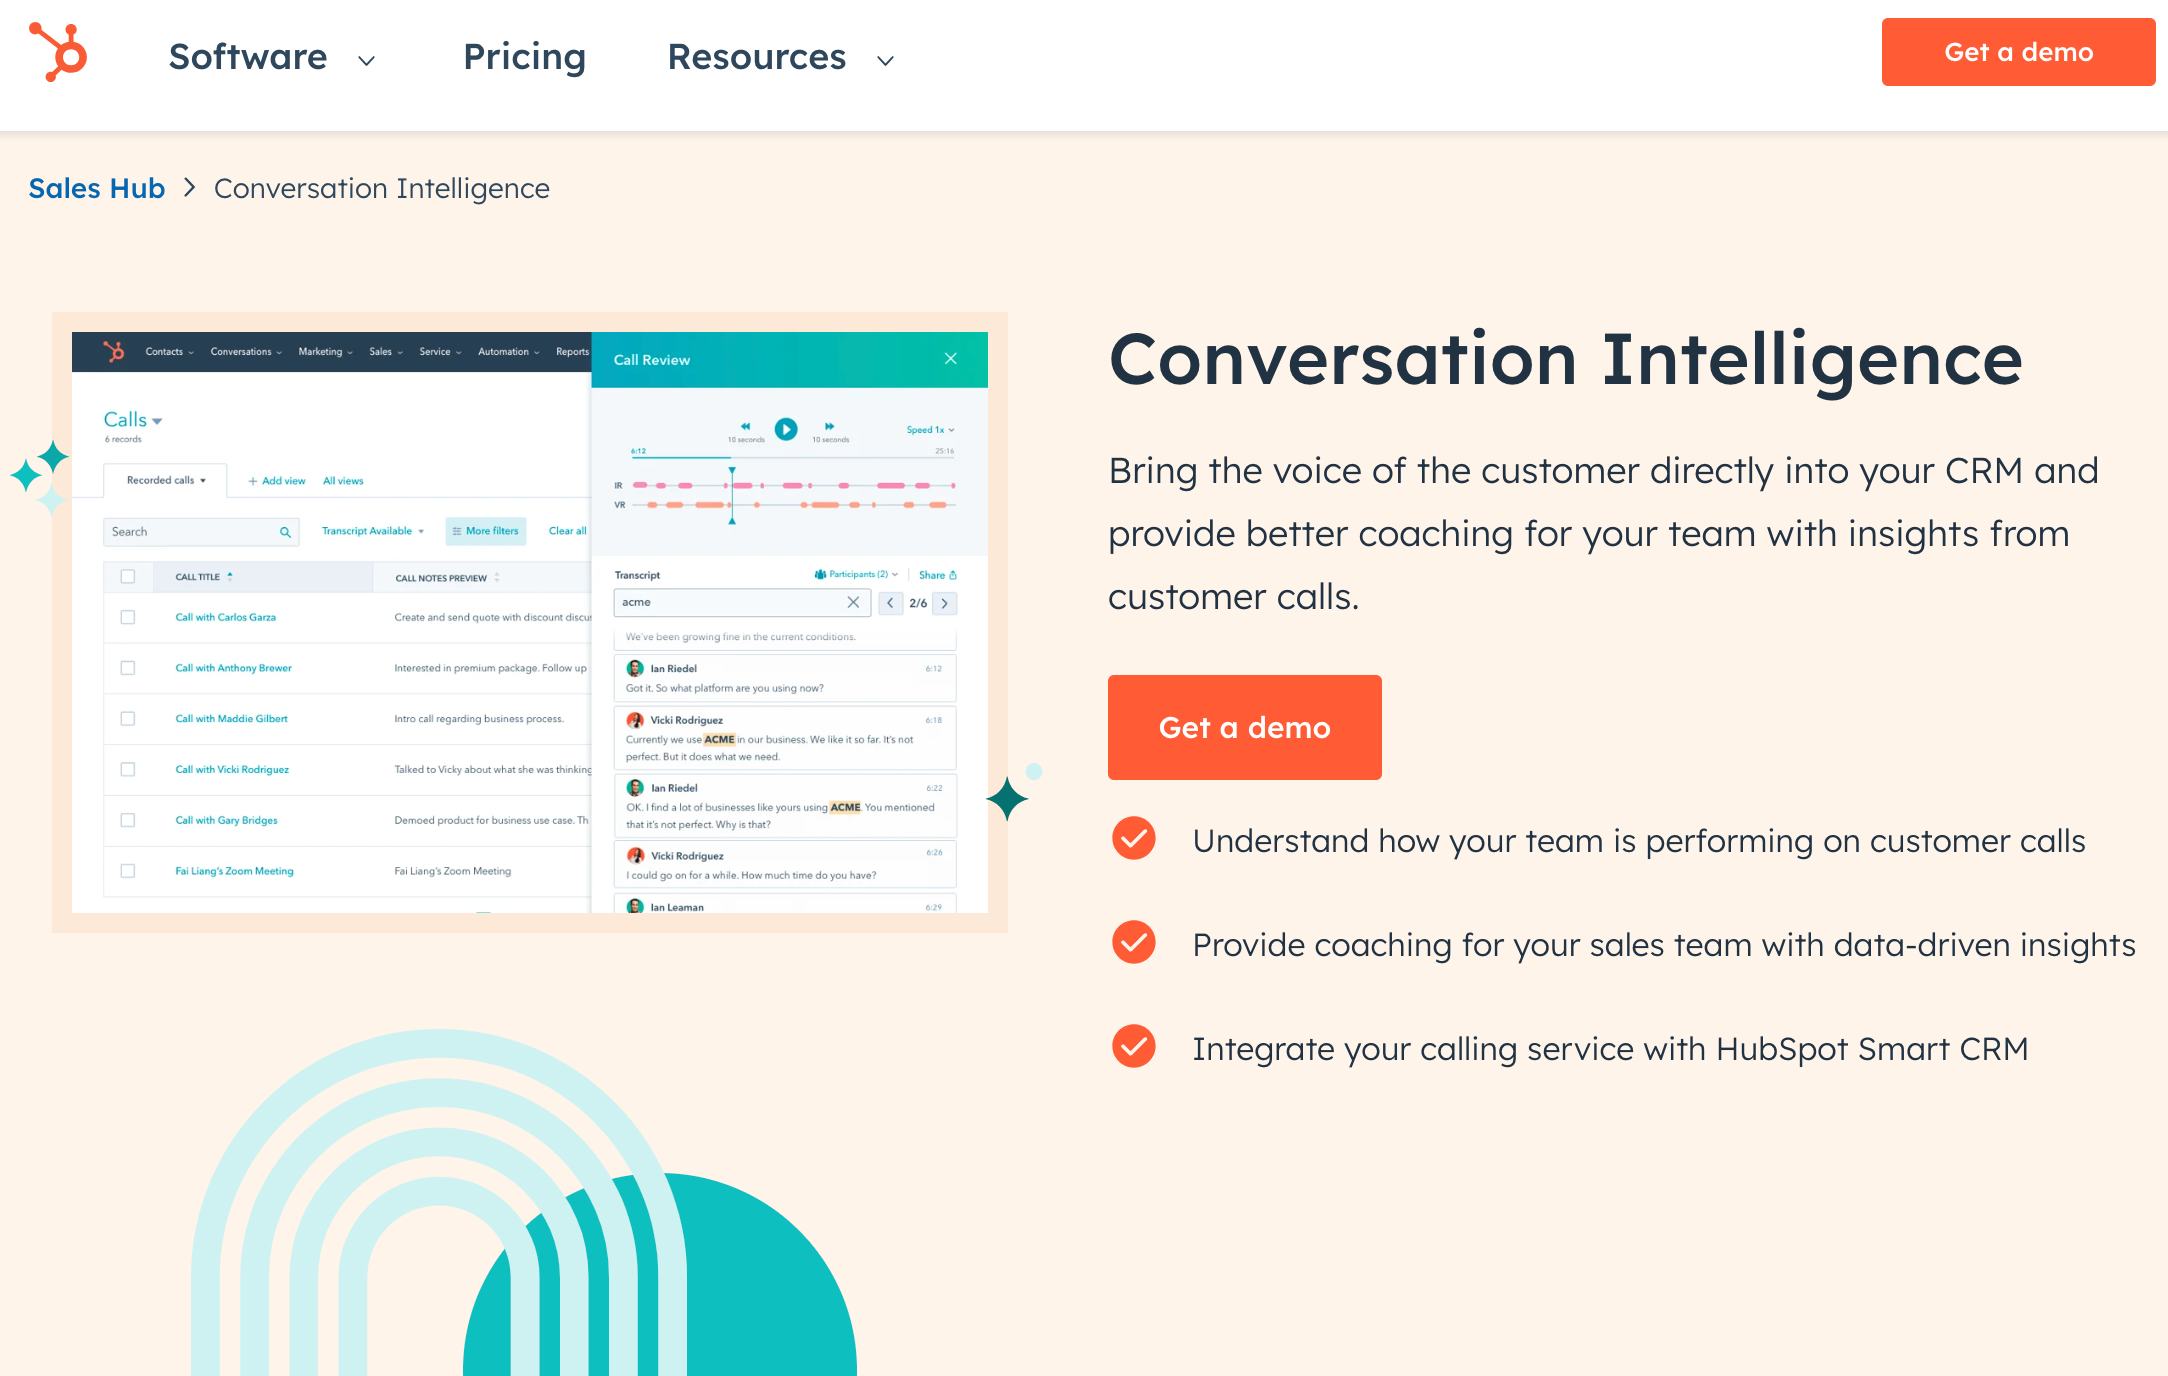Toggle the first call row checkbox

(126, 616)
